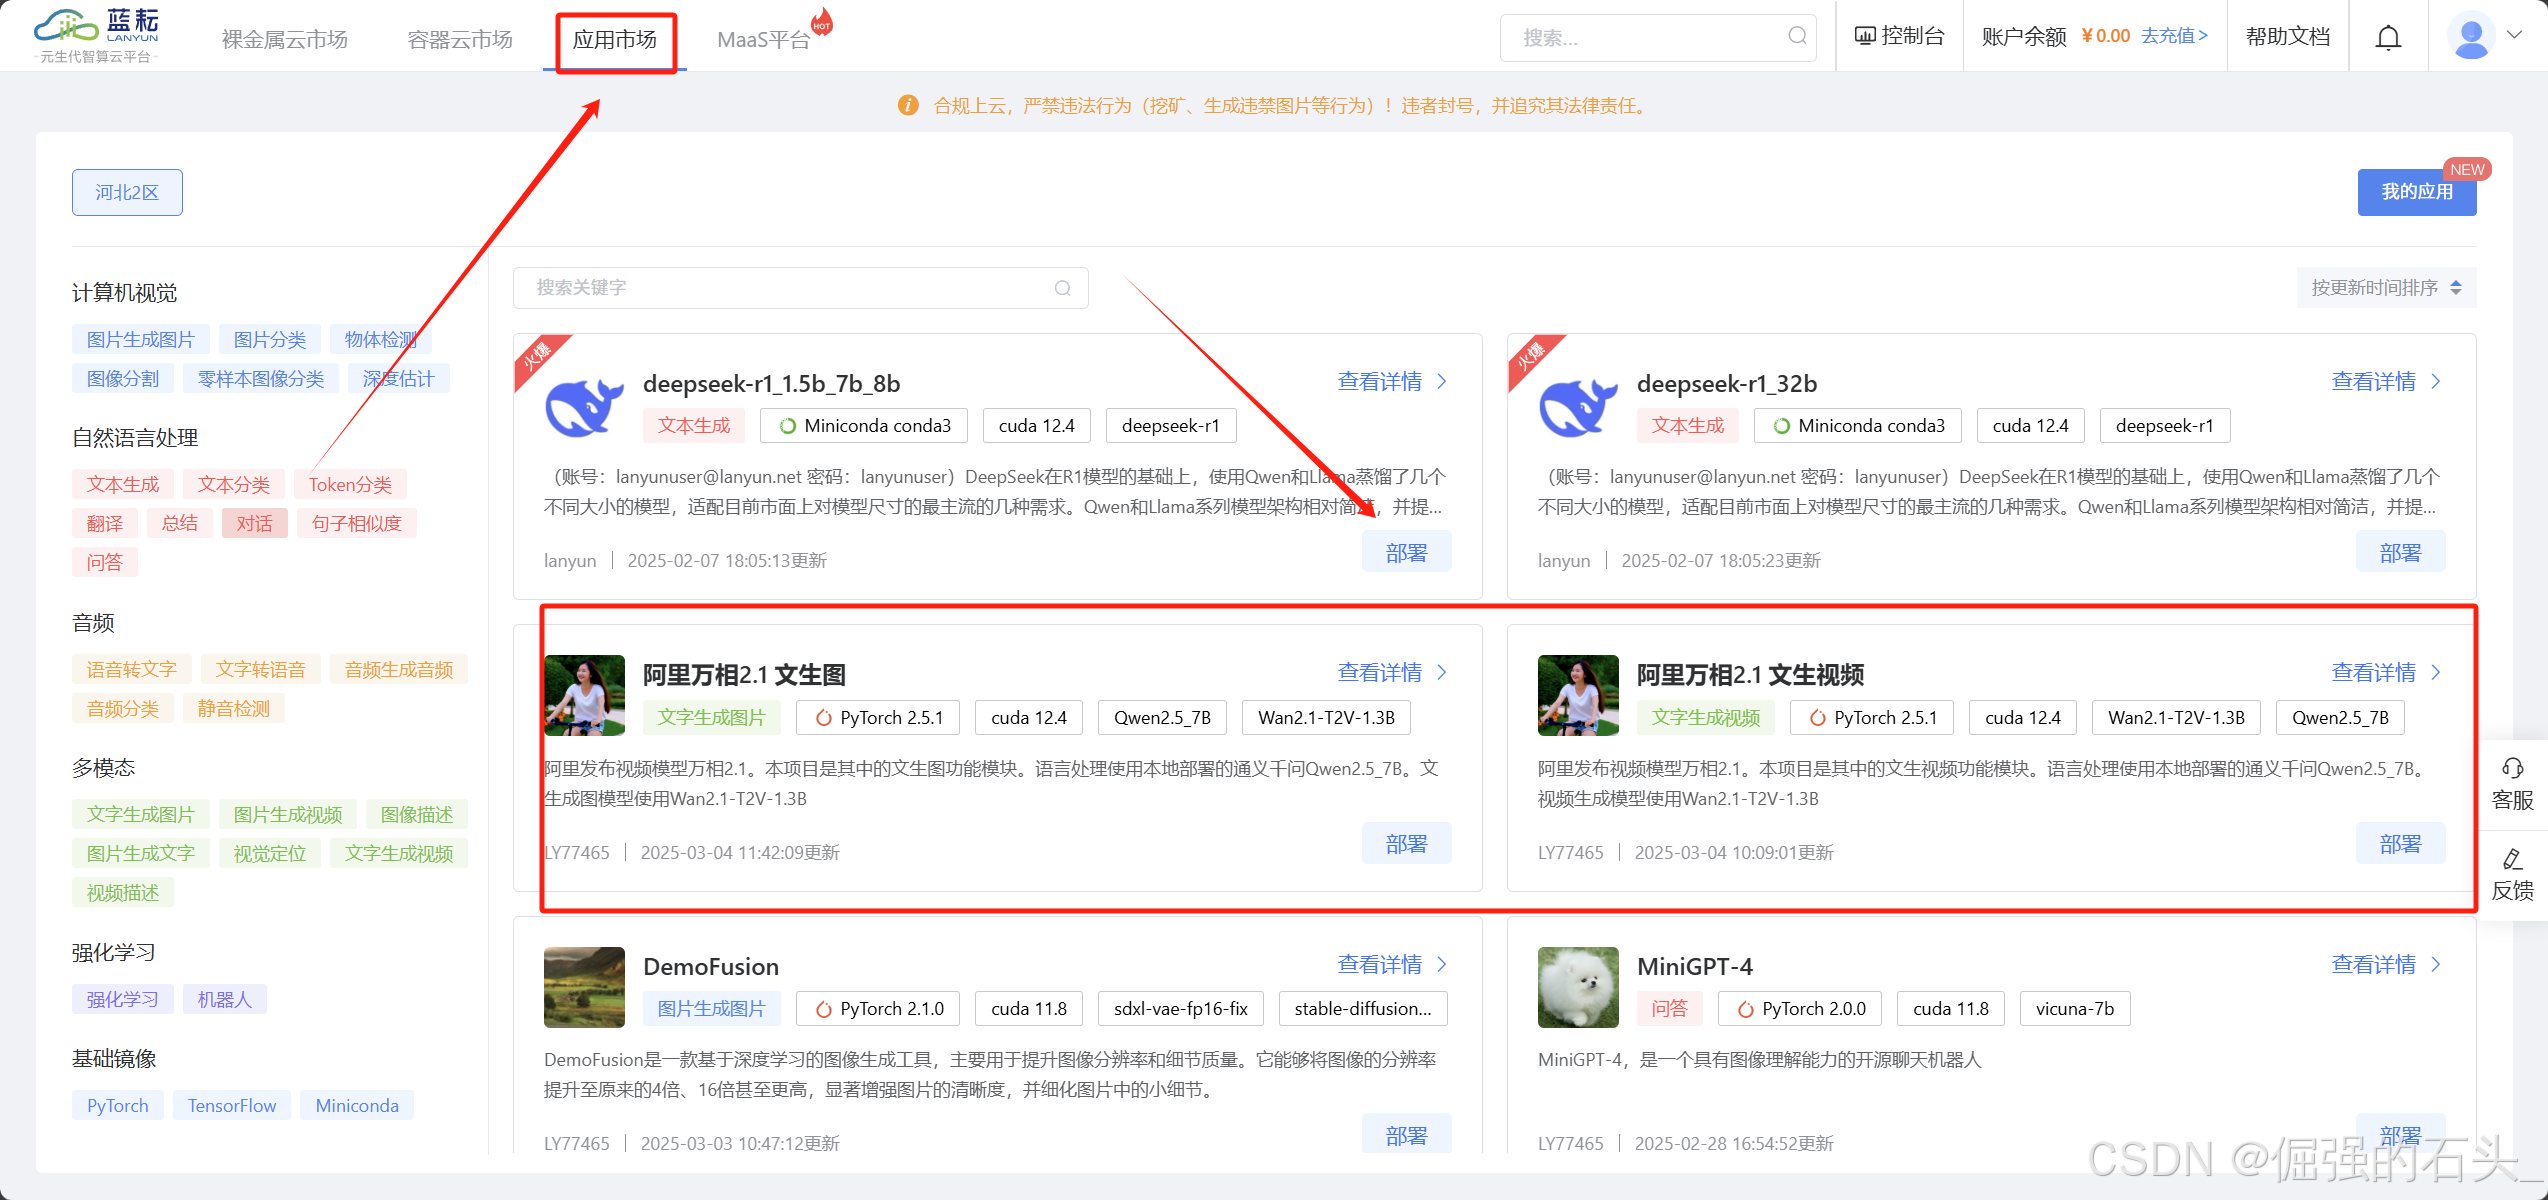Click the MiniGPT-4 dog thumbnail
Image resolution: width=2548 pixels, height=1200 pixels.
coord(1577,987)
